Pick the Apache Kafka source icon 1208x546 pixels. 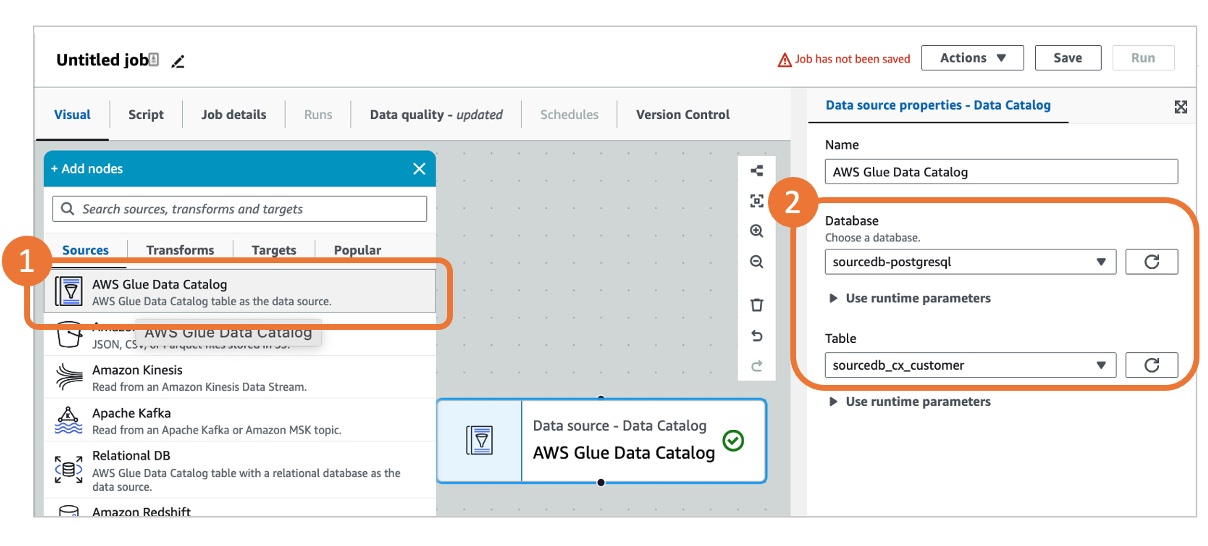click(68, 420)
